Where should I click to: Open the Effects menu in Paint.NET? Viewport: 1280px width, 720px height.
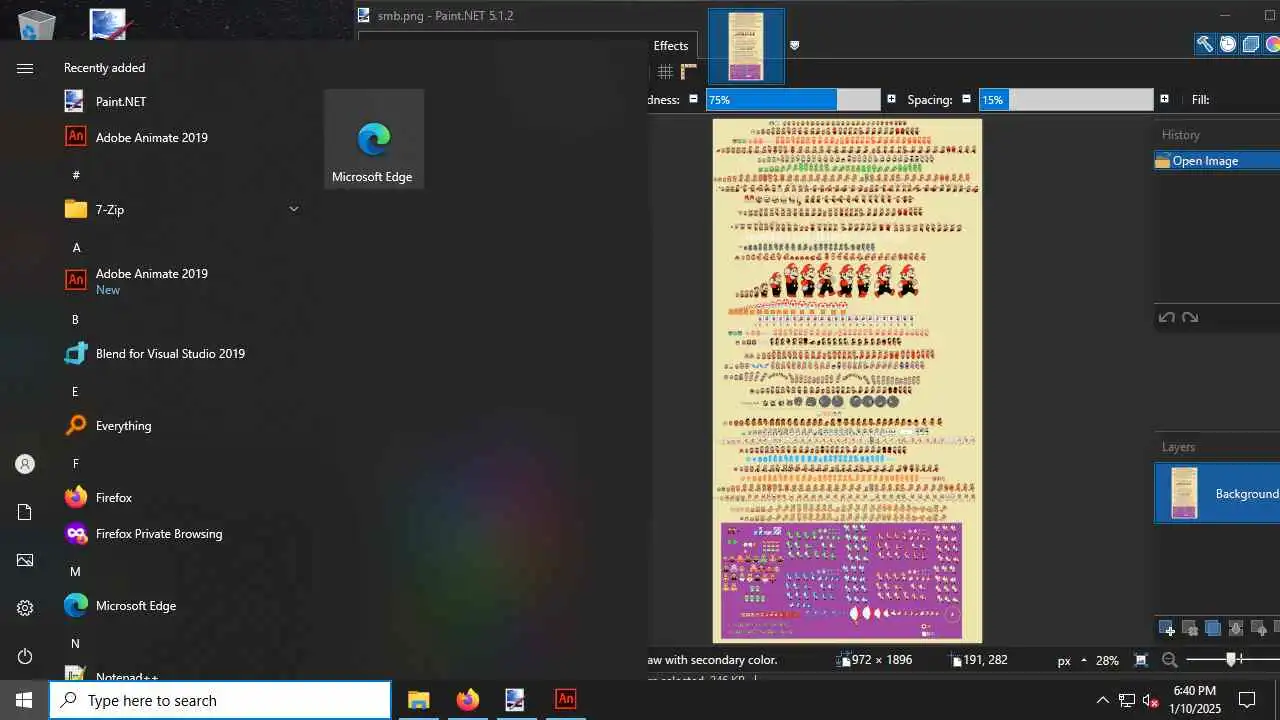pyautogui.click(x=670, y=45)
